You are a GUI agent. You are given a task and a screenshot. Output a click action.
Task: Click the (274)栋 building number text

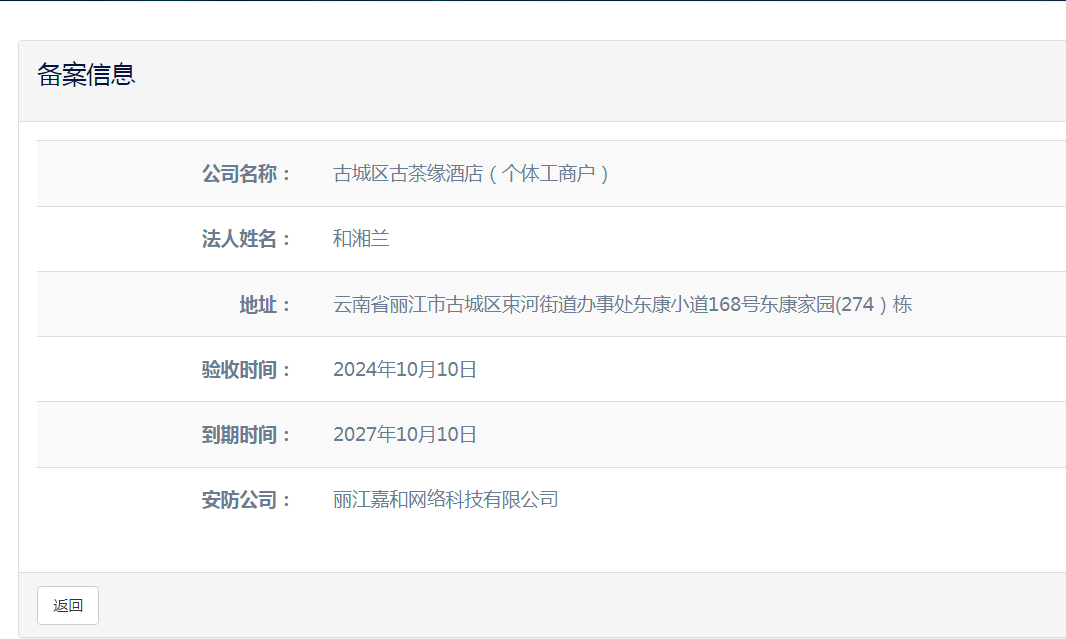click(x=873, y=305)
